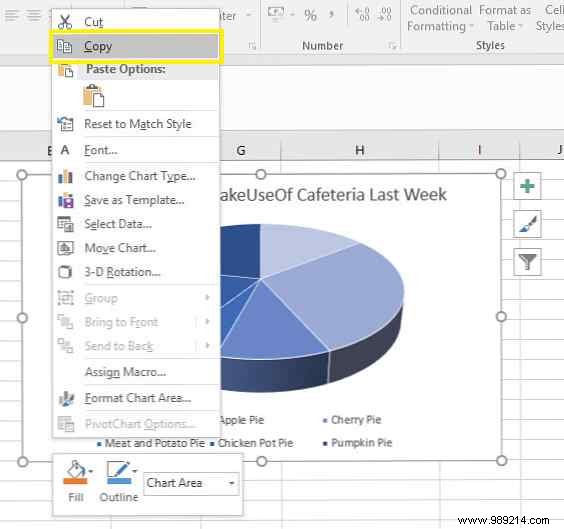The image size is (564, 529).
Task: Choose Copy from the context menu
Action: click(136, 46)
